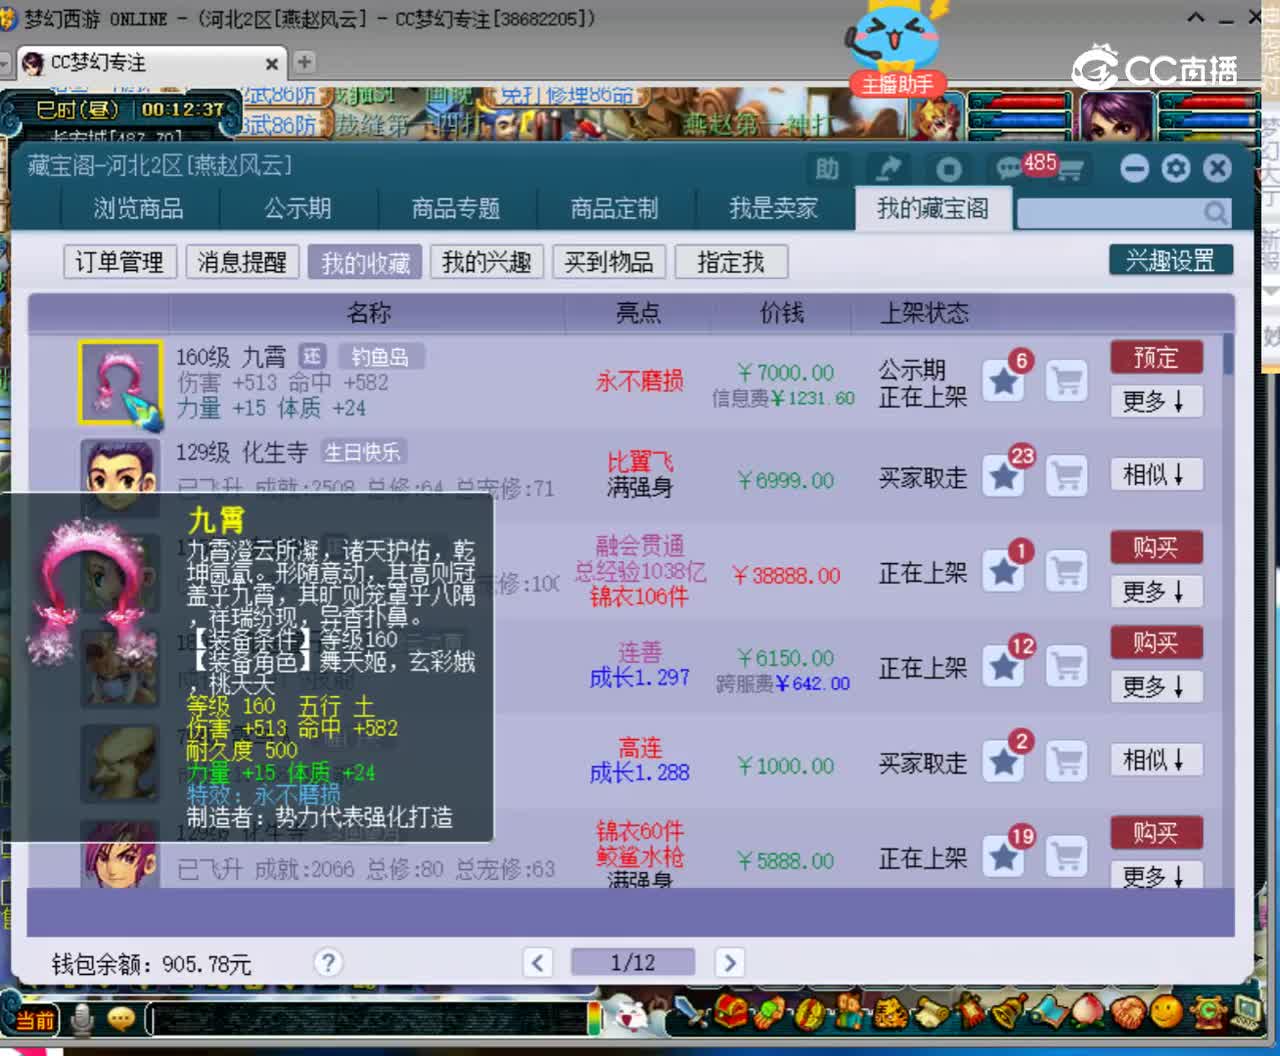Toggle favorite star for ¥38888.00 row
The height and width of the screenshot is (1056, 1280).
pyautogui.click(x=1004, y=571)
